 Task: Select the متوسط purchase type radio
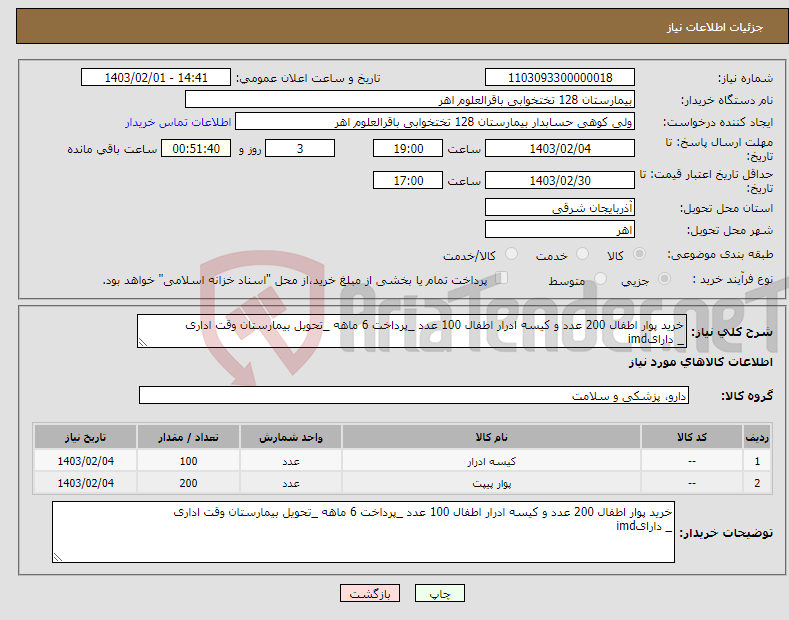click(600, 278)
